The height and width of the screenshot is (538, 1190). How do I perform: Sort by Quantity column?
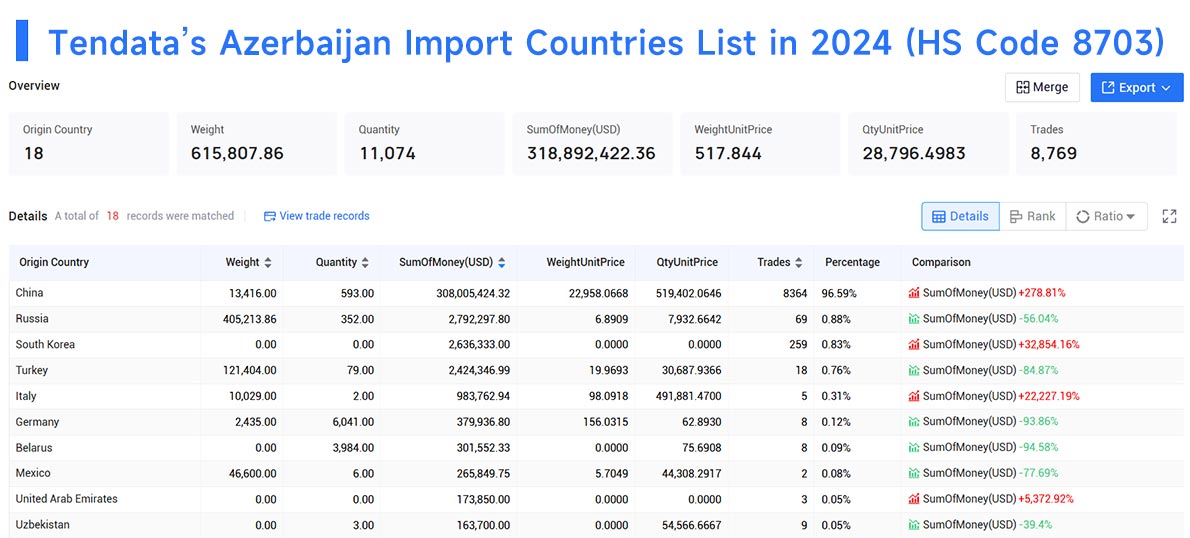tap(365, 263)
